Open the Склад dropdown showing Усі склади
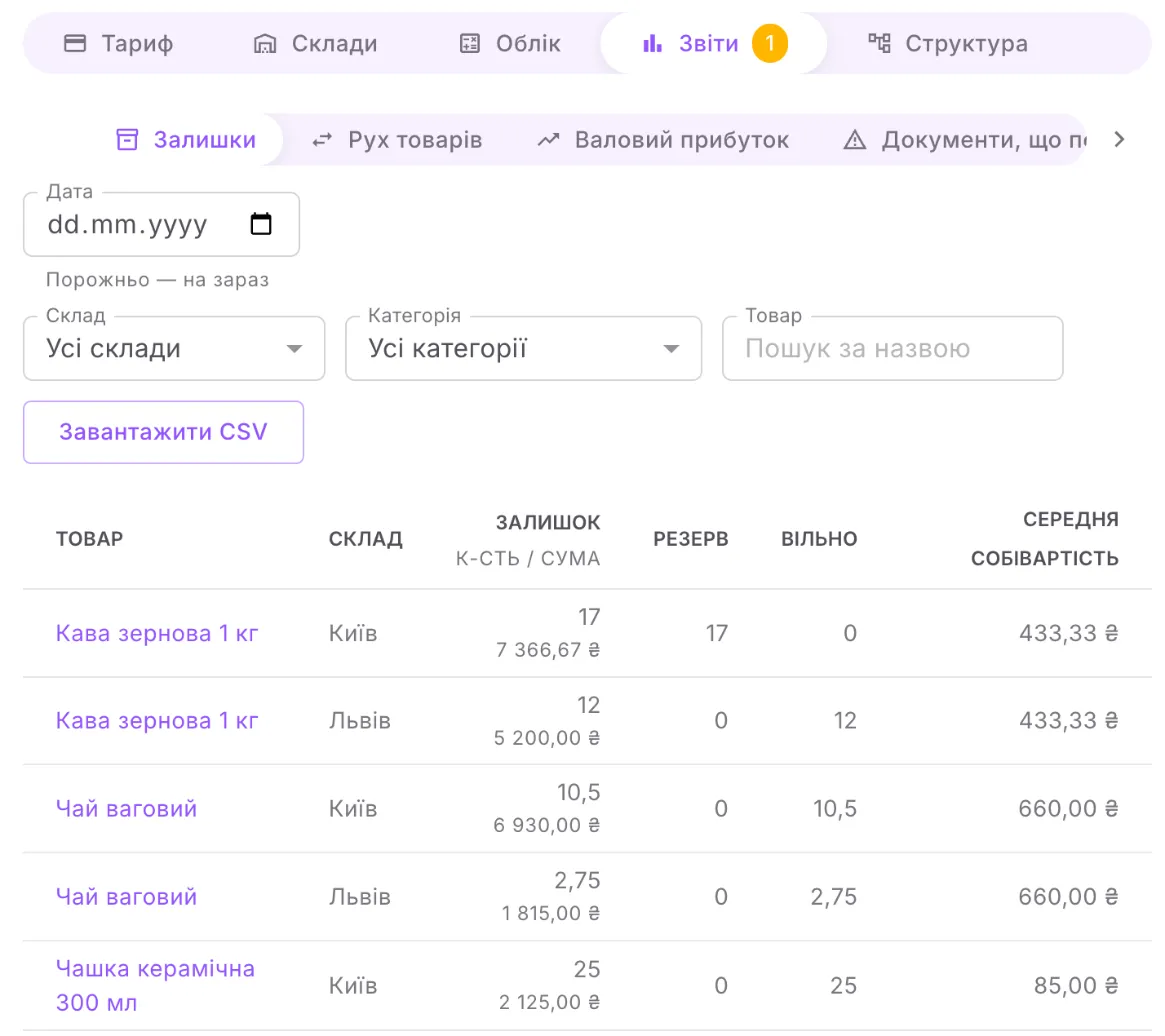This screenshot has width=1165, height=1036. click(174, 349)
